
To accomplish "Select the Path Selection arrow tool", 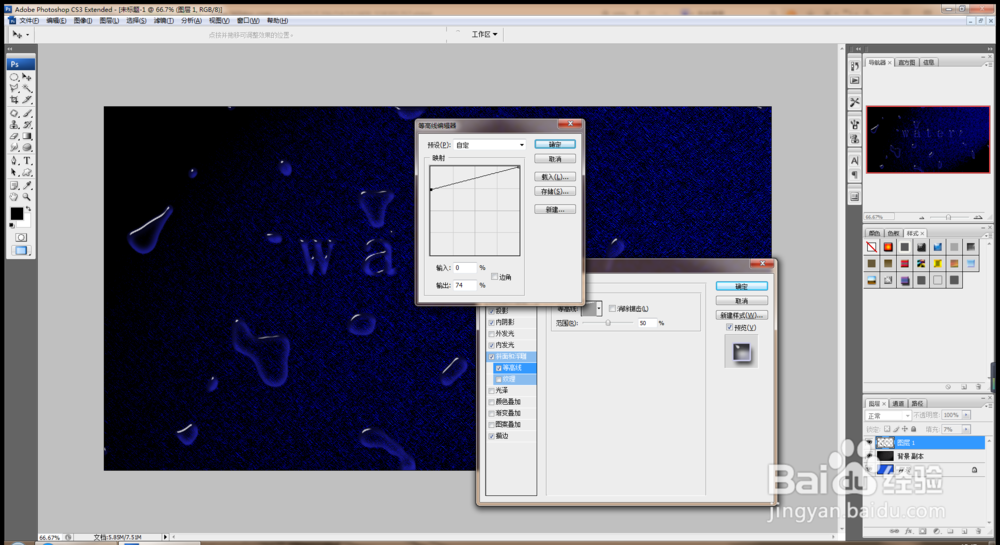I will [x=14, y=172].
